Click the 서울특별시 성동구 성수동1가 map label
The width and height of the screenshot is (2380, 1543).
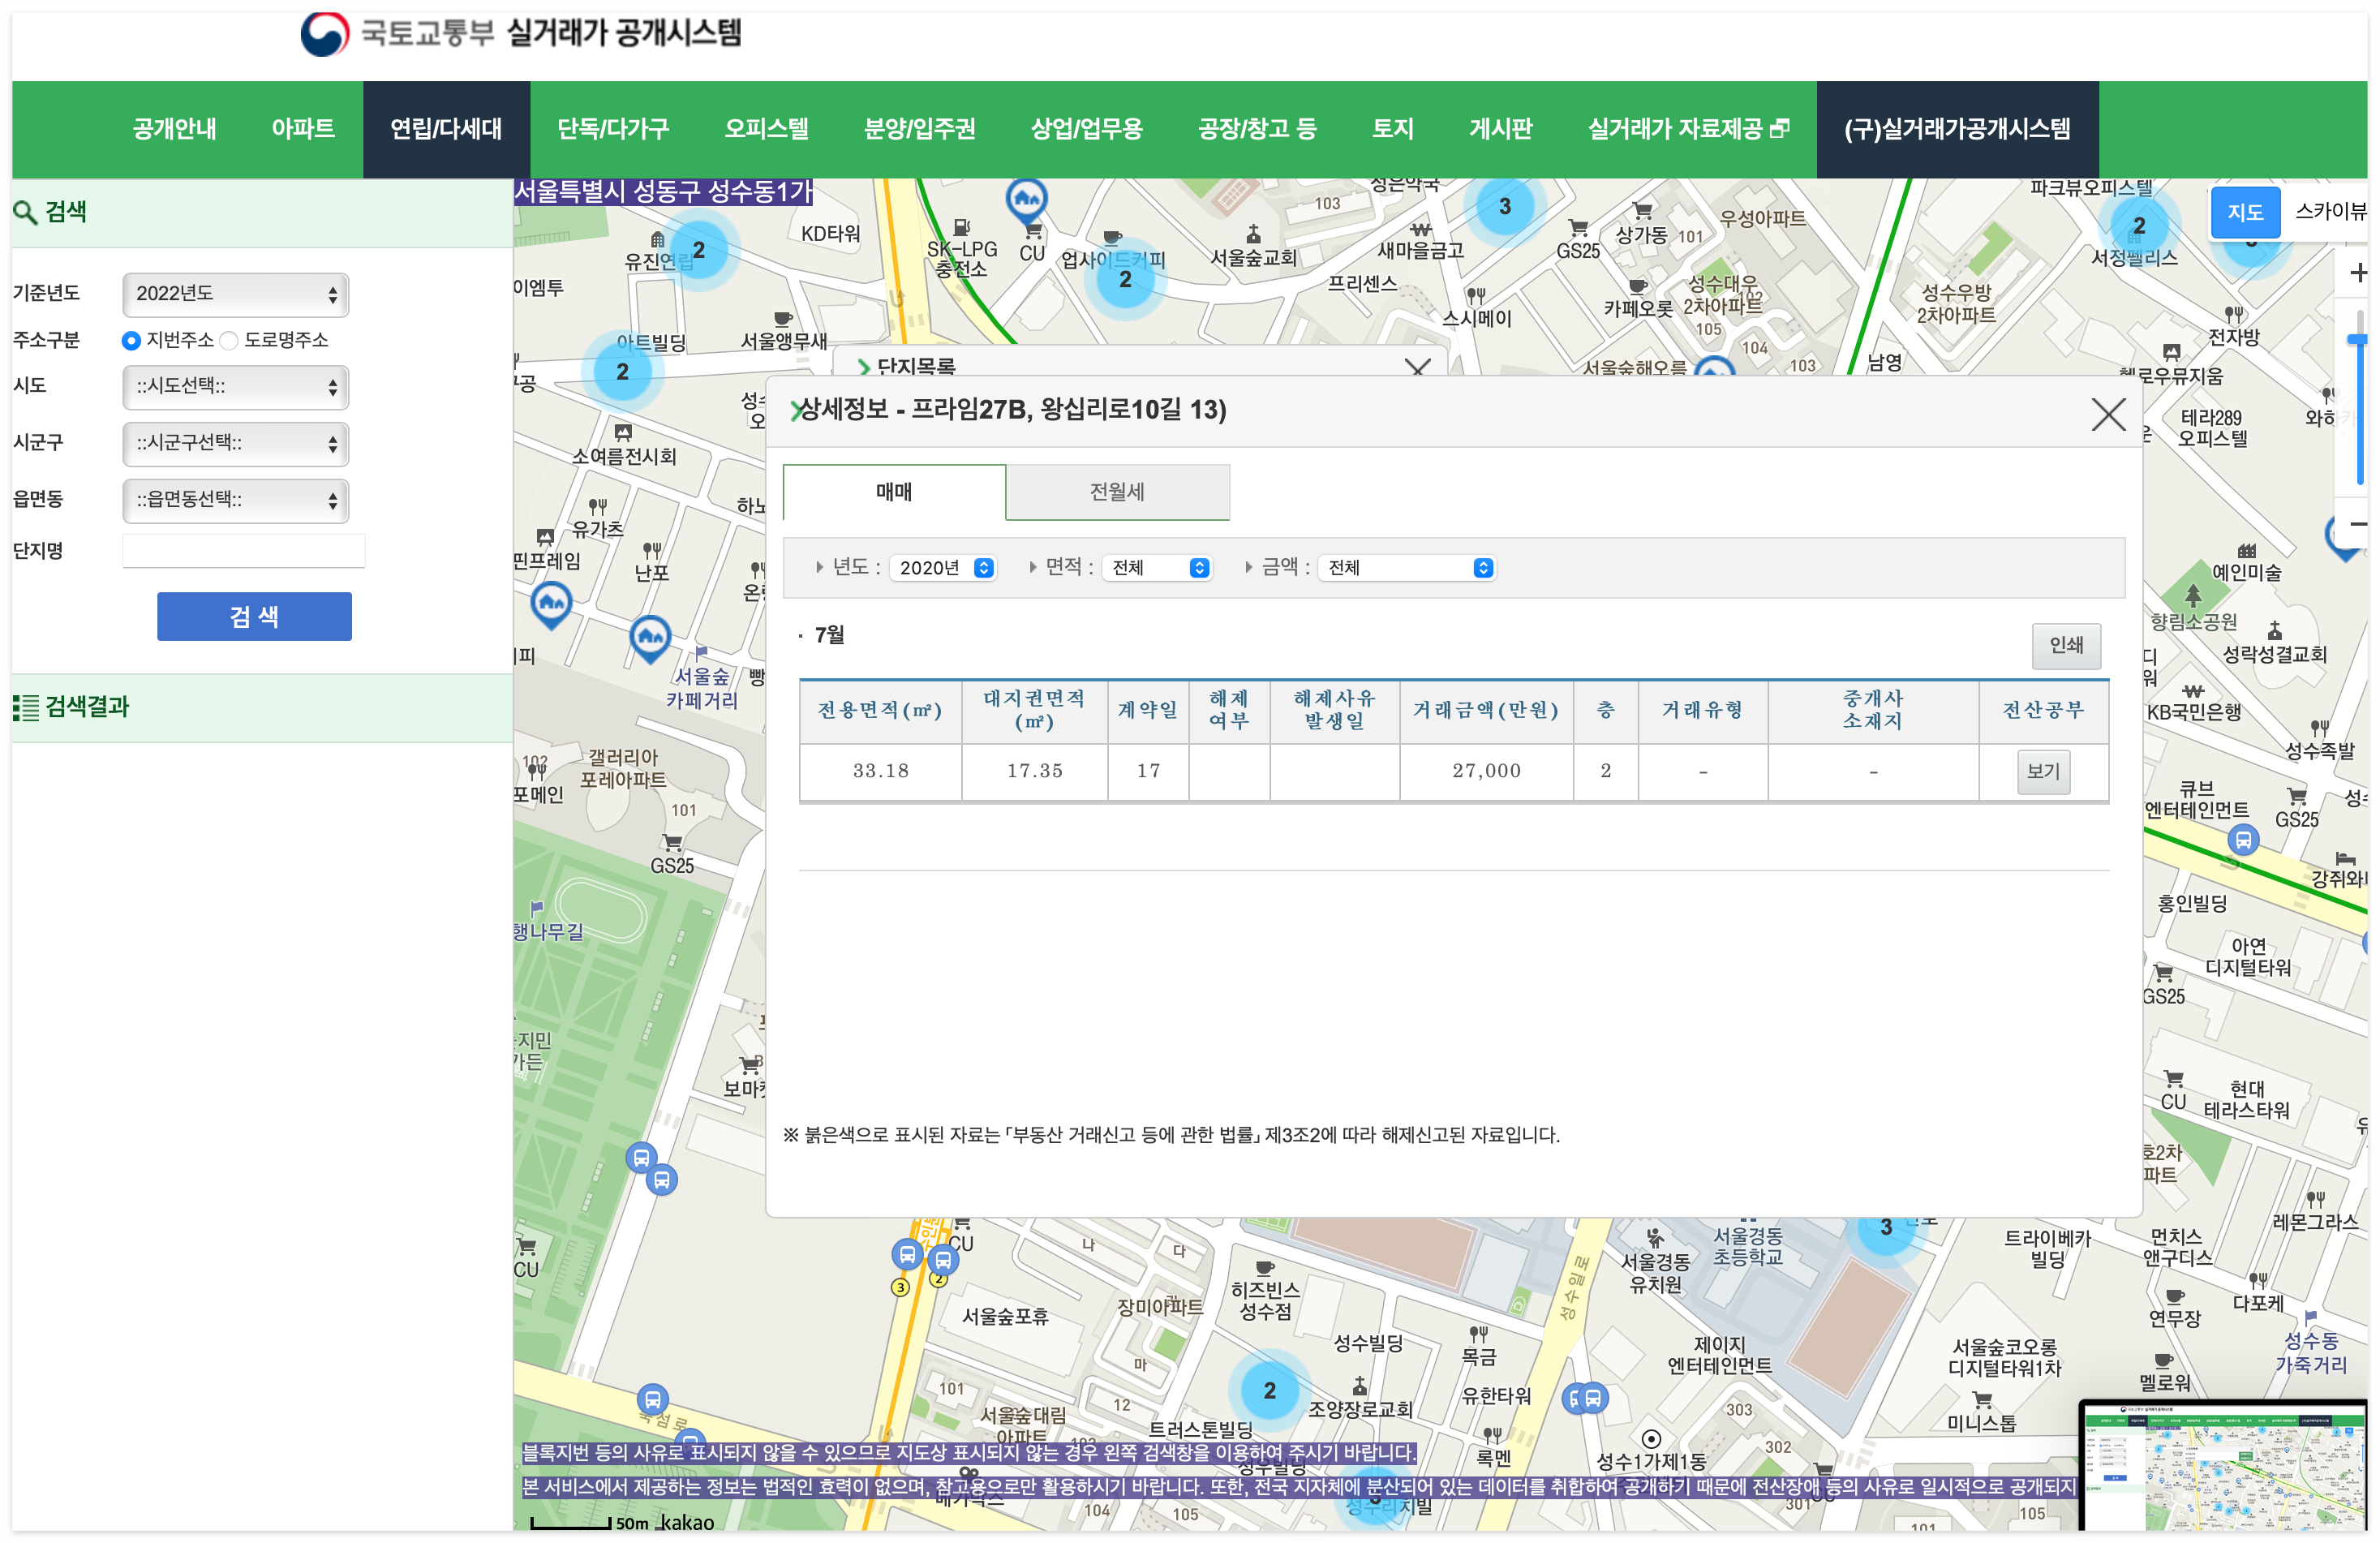662,191
